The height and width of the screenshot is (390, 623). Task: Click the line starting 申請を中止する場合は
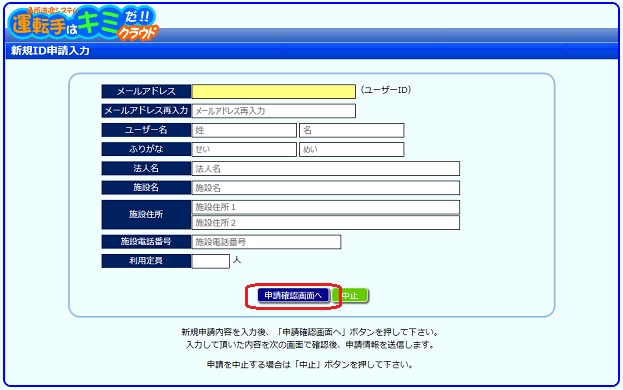coord(310,365)
